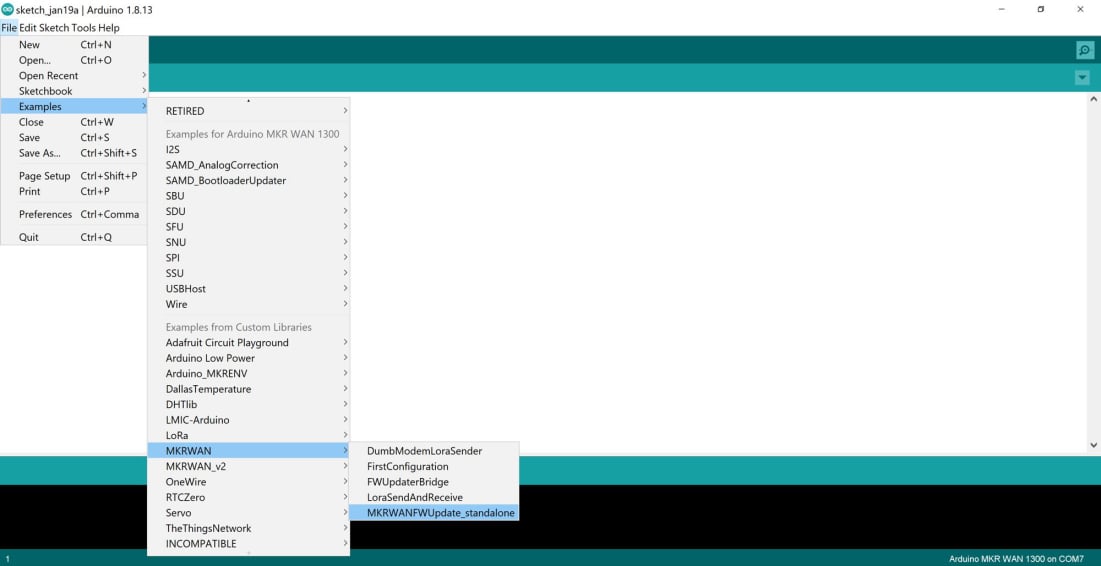Open the FirstConfiguration example sketch
1101x566 pixels.
(407, 467)
